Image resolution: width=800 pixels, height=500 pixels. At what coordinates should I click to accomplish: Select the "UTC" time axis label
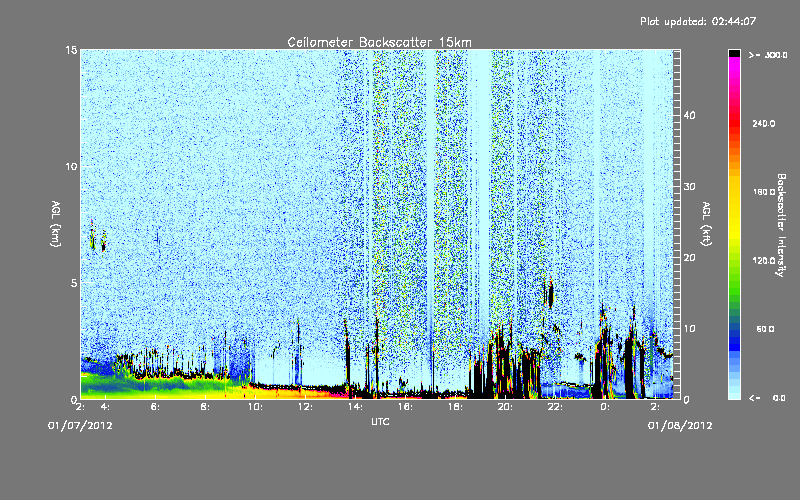pos(380,421)
